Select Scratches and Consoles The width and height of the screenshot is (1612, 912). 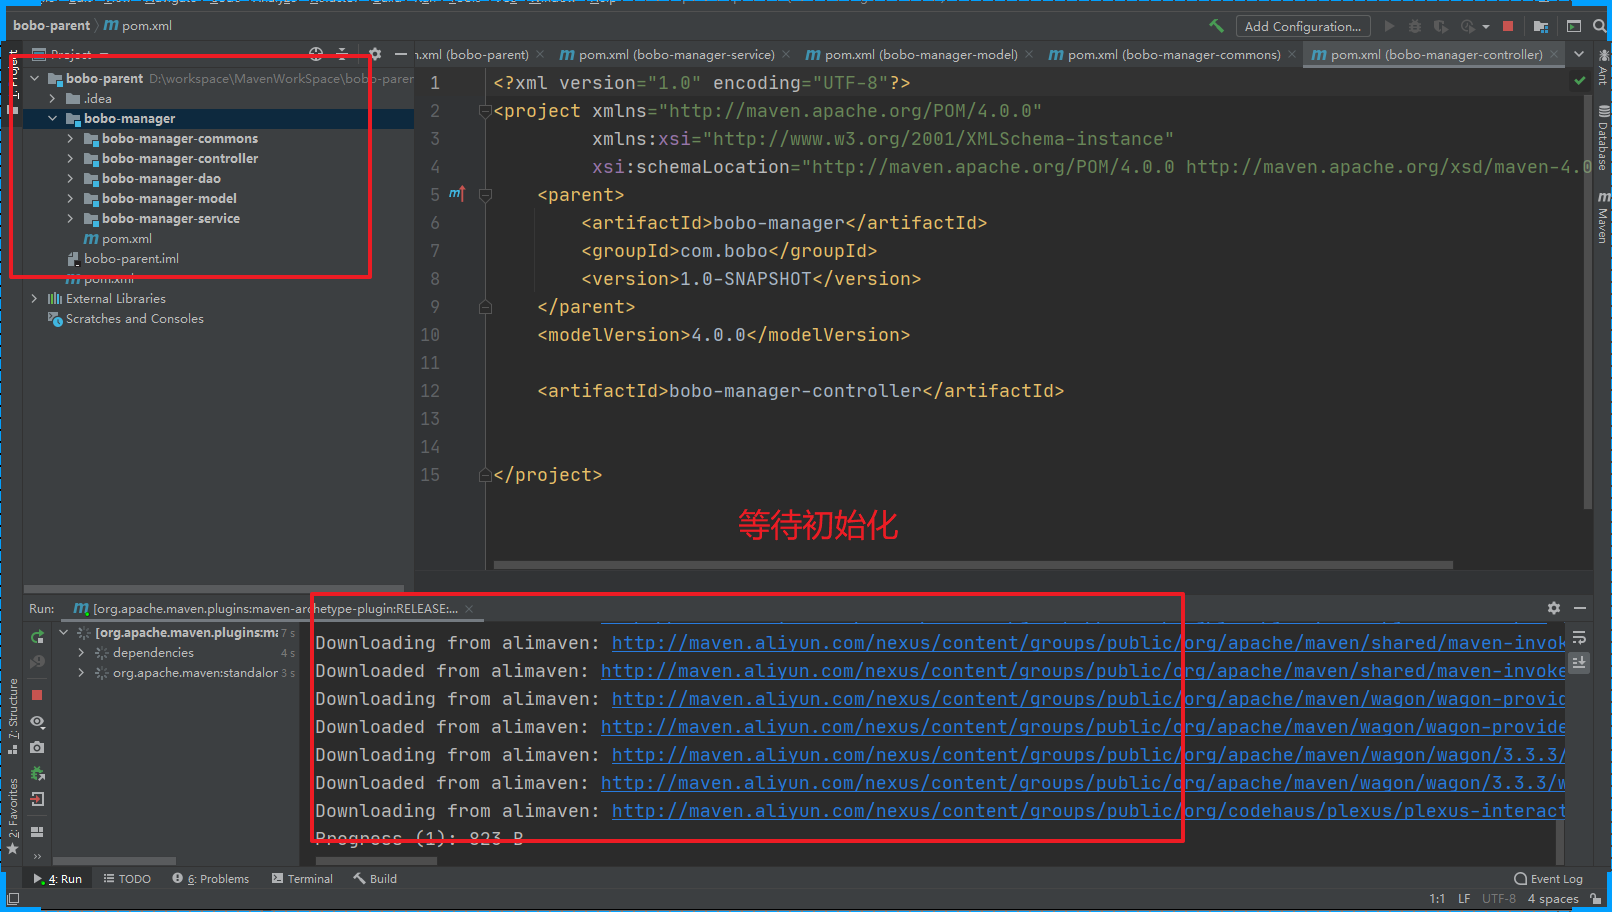tap(126, 318)
